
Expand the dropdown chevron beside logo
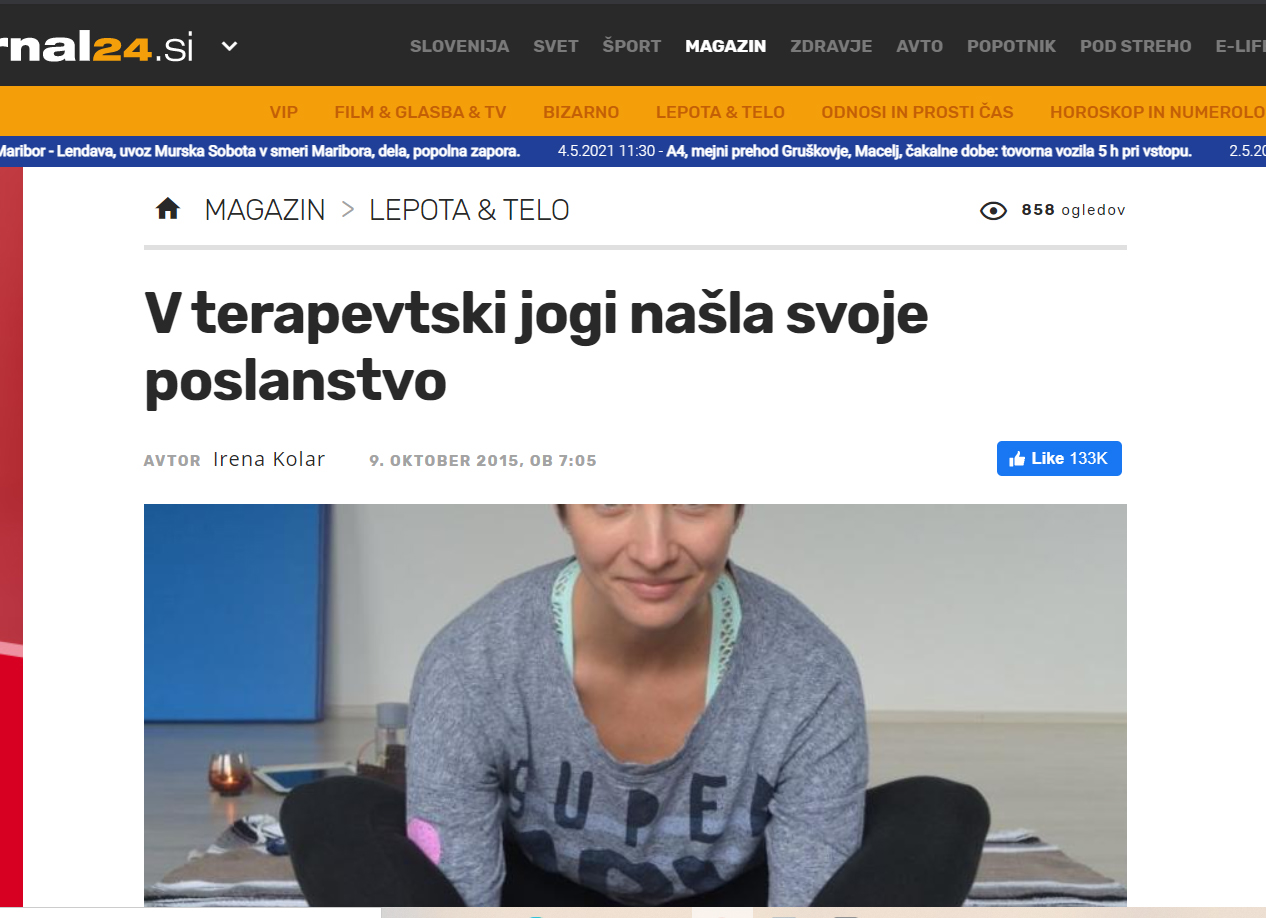pos(230,45)
